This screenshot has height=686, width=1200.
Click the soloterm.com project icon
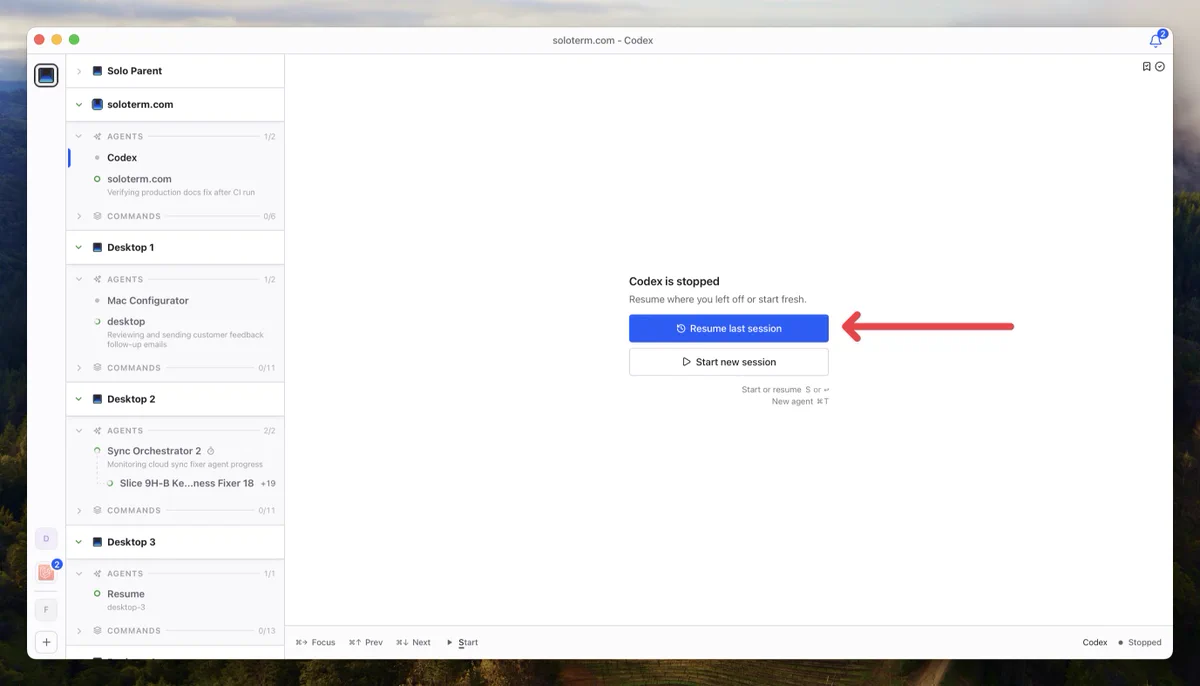tap(97, 104)
